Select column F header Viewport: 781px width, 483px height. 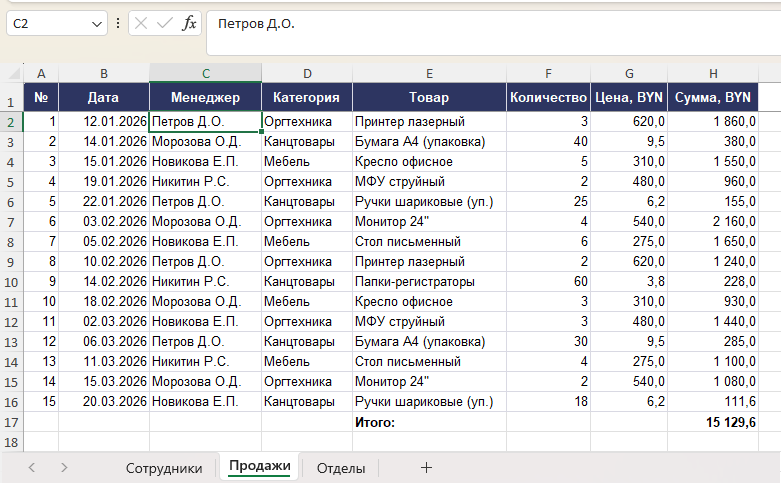click(548, 74)
